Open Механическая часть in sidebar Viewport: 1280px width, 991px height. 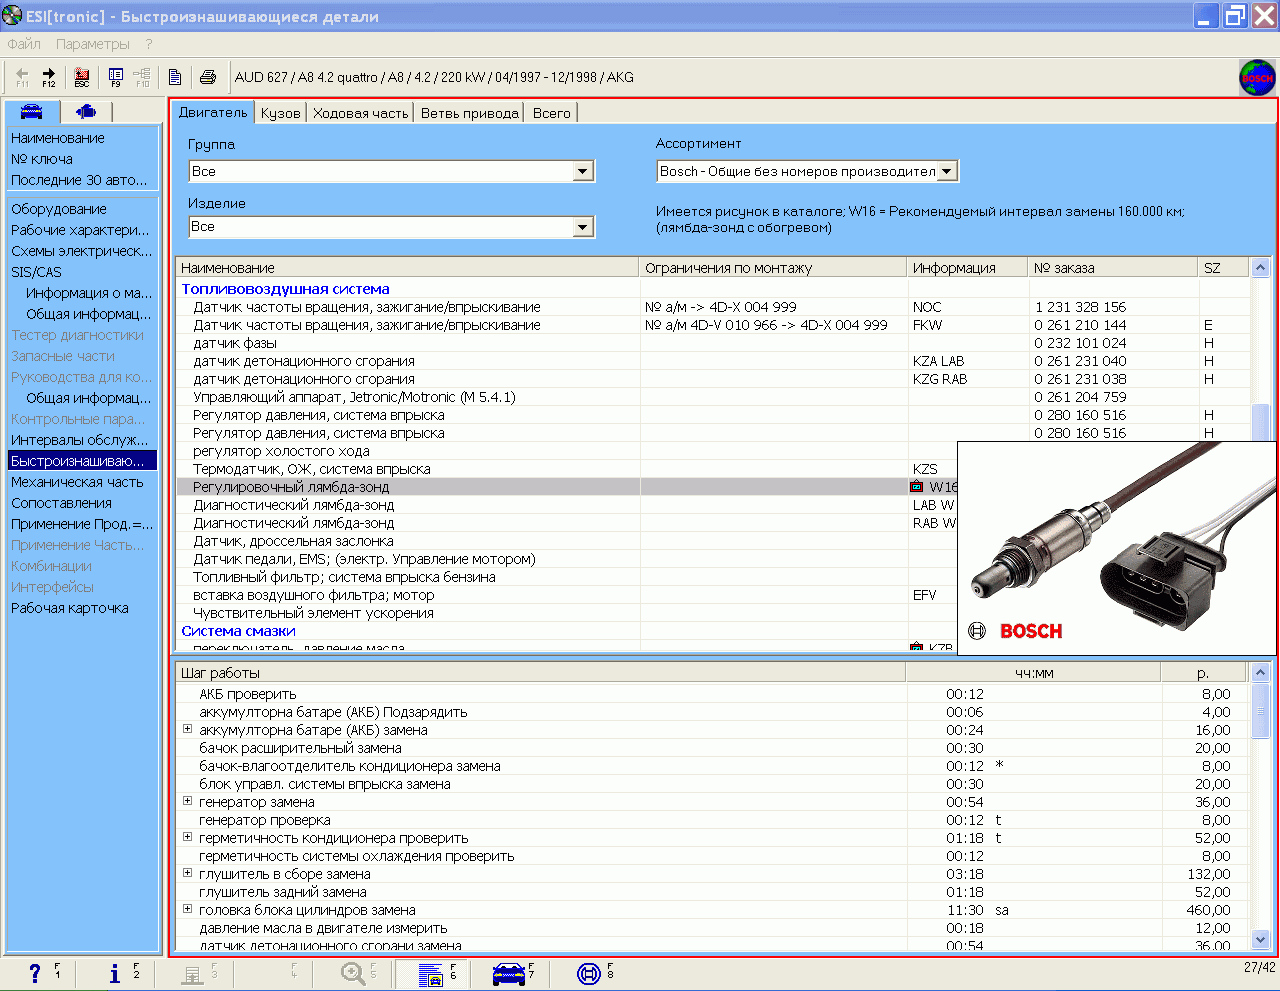(x=77, y=482)
